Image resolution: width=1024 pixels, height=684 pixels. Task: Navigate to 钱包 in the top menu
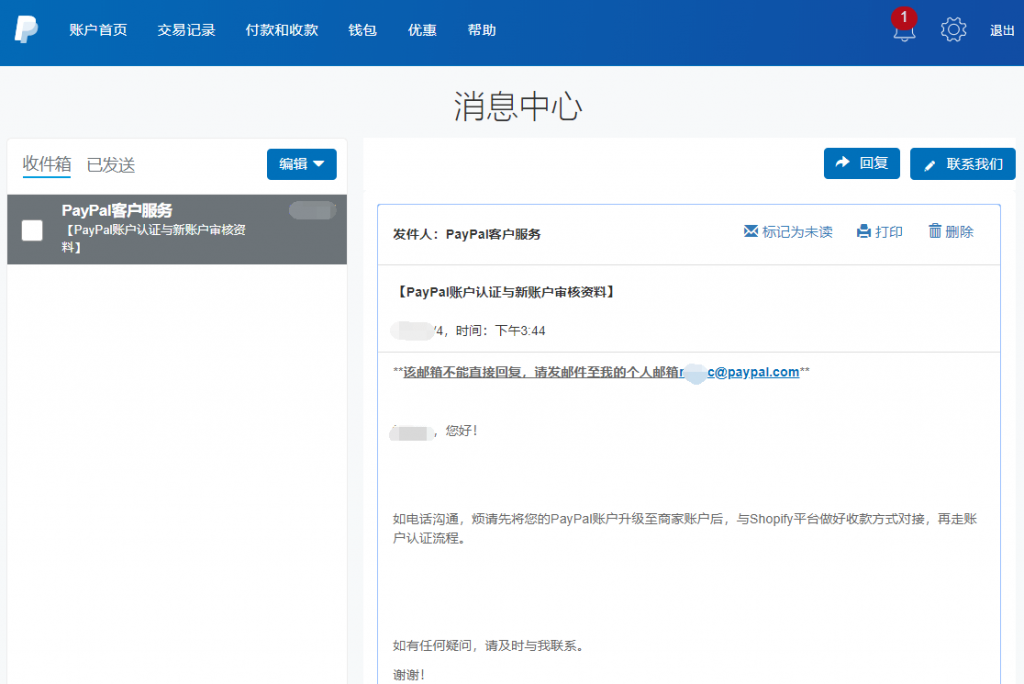362,30
